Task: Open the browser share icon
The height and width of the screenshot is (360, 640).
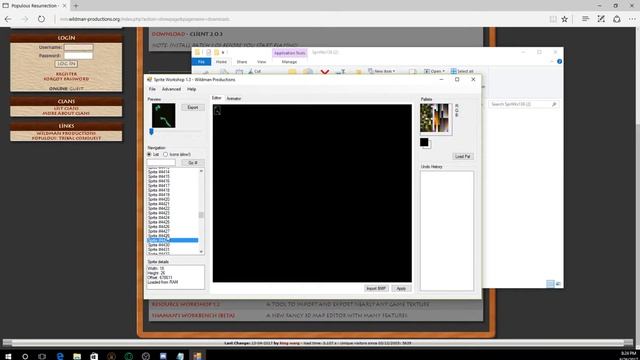Action: coord(617,19)
